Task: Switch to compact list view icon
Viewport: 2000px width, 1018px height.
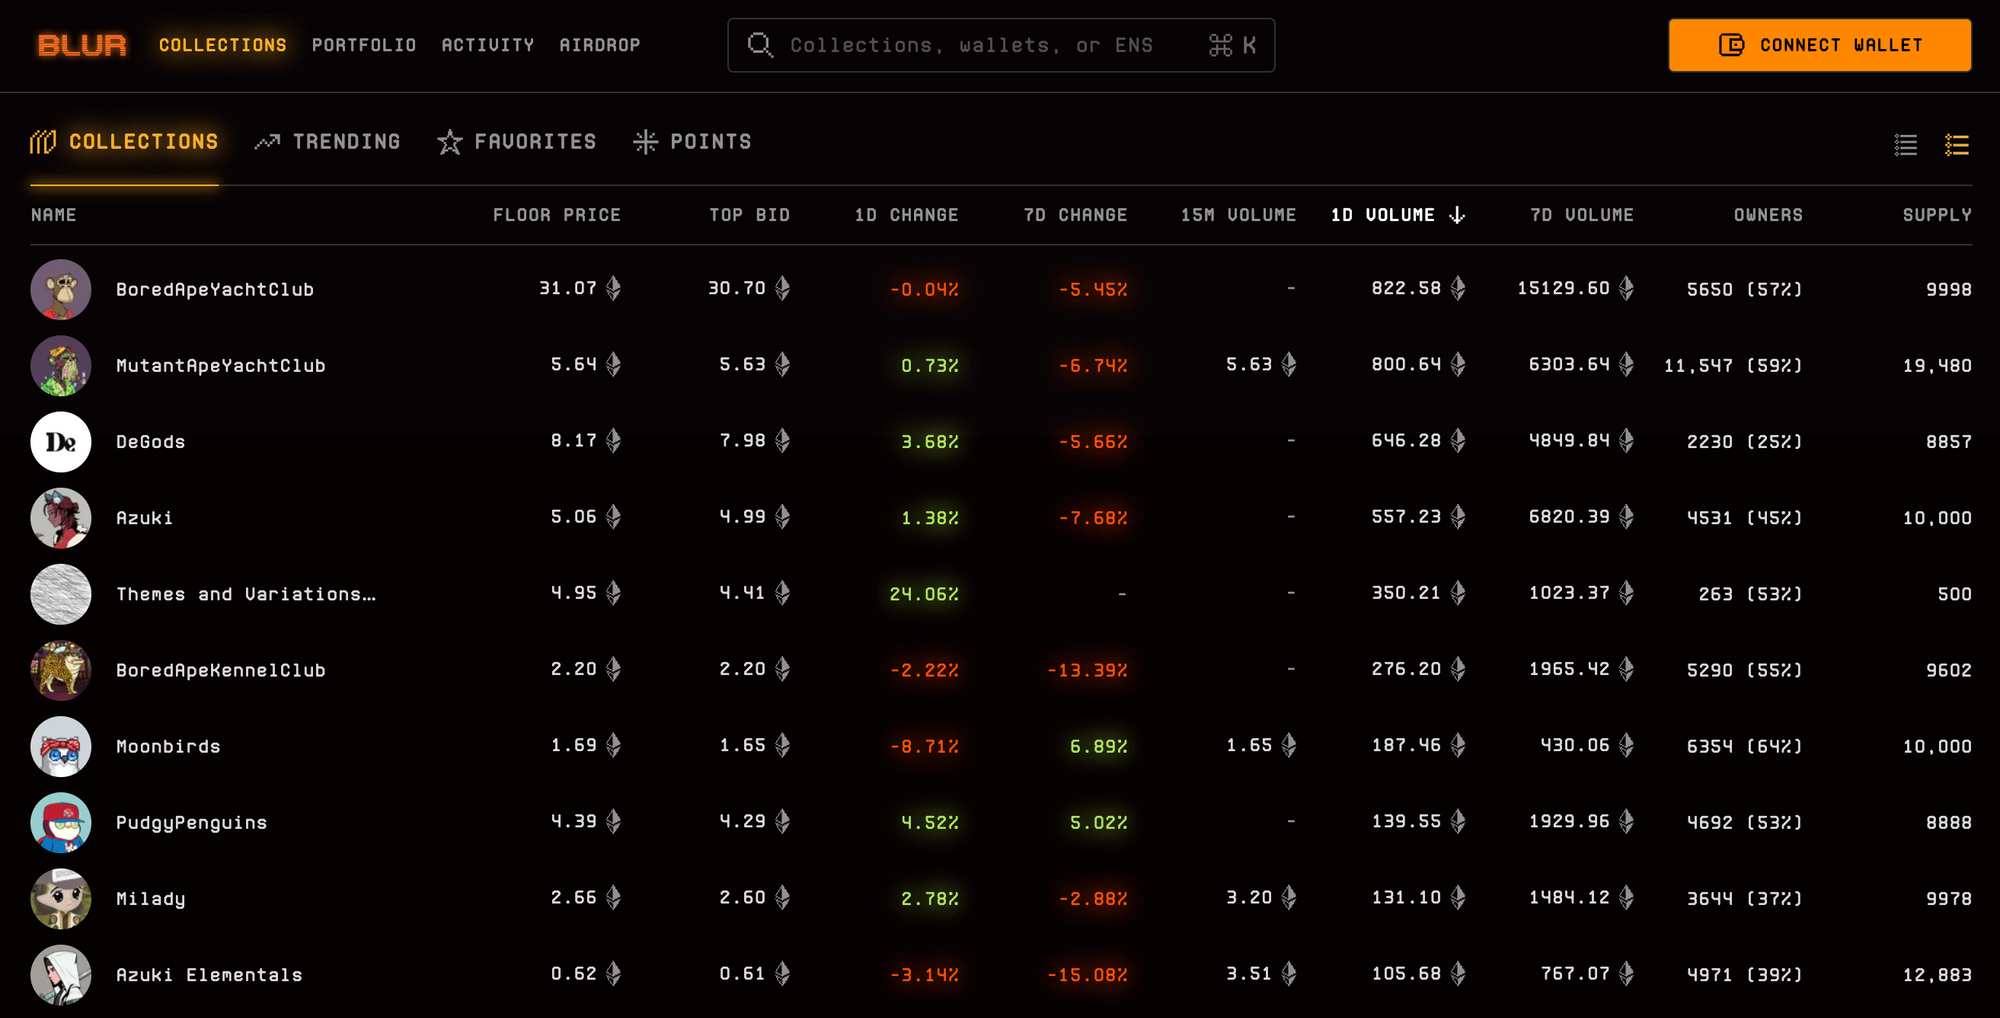Action: click(1905, 145)
